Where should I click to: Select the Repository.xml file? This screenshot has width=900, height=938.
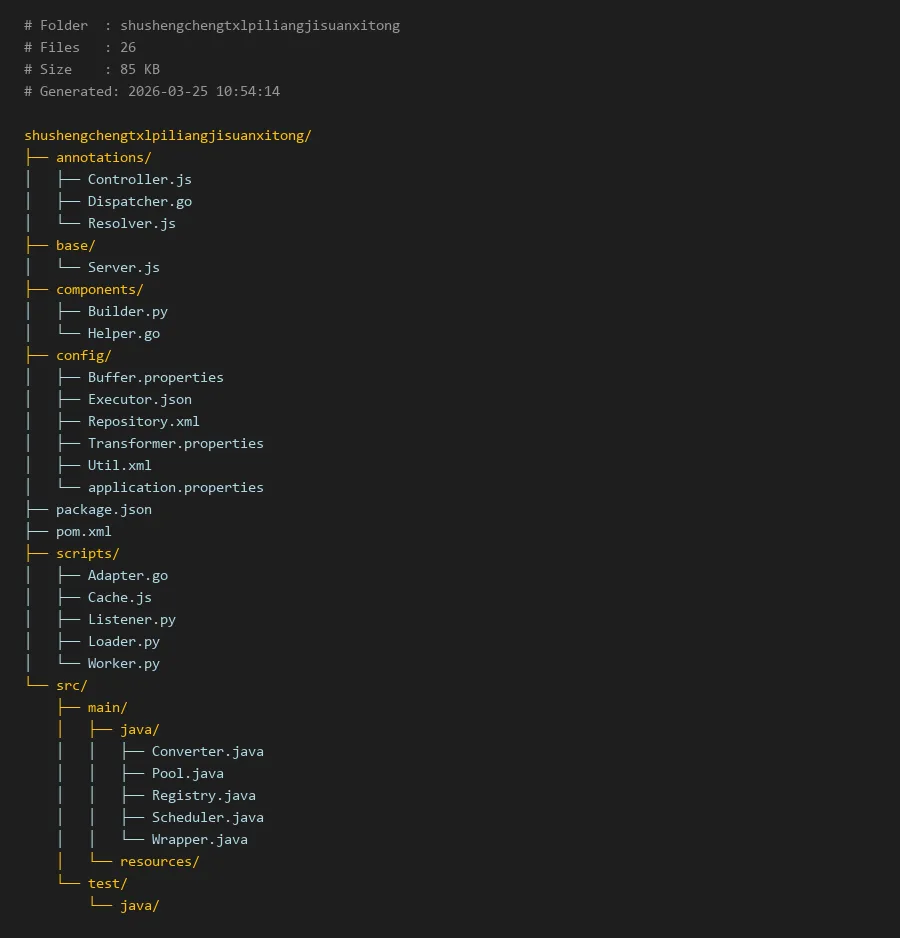pyautogui.click(x=143, y=421)
